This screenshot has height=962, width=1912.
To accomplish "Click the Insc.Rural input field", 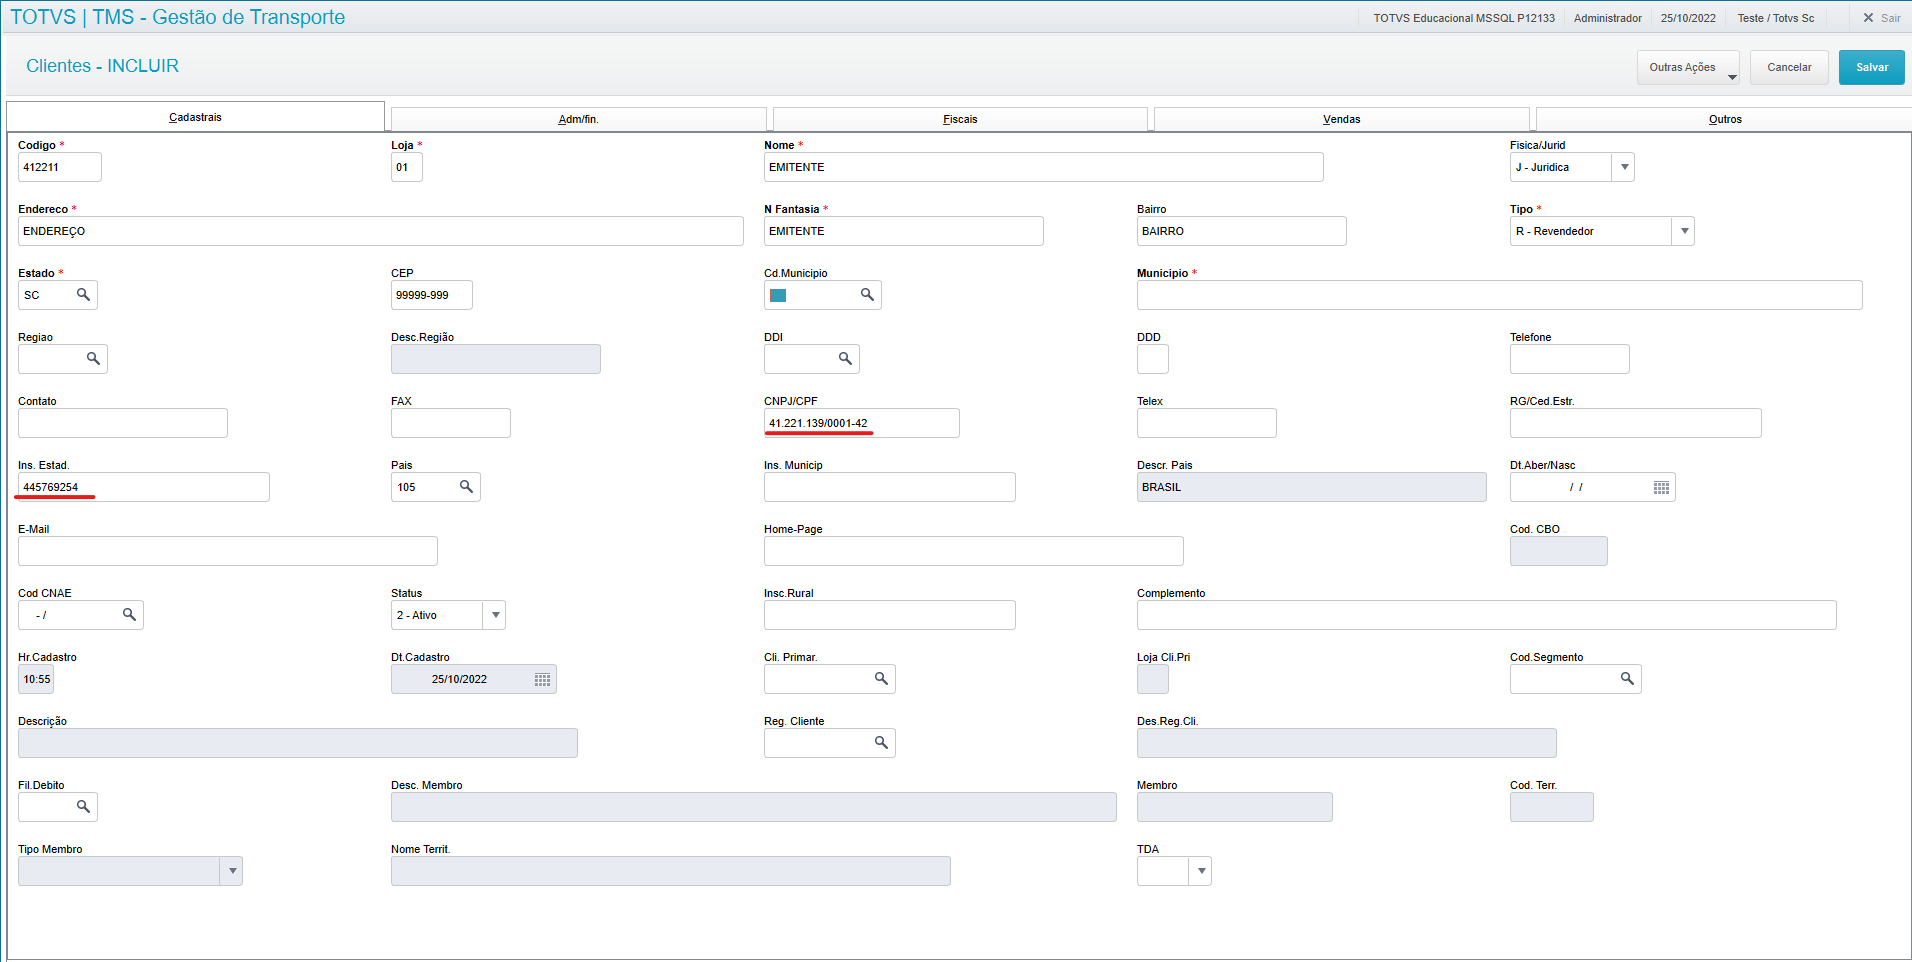I will pos(890,615).
